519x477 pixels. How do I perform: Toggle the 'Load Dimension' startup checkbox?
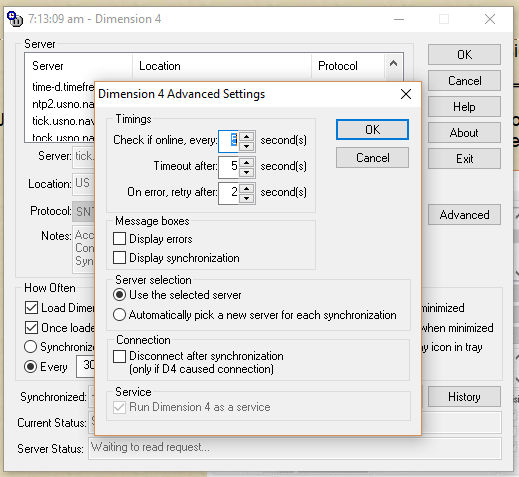[x=31, y=307]
